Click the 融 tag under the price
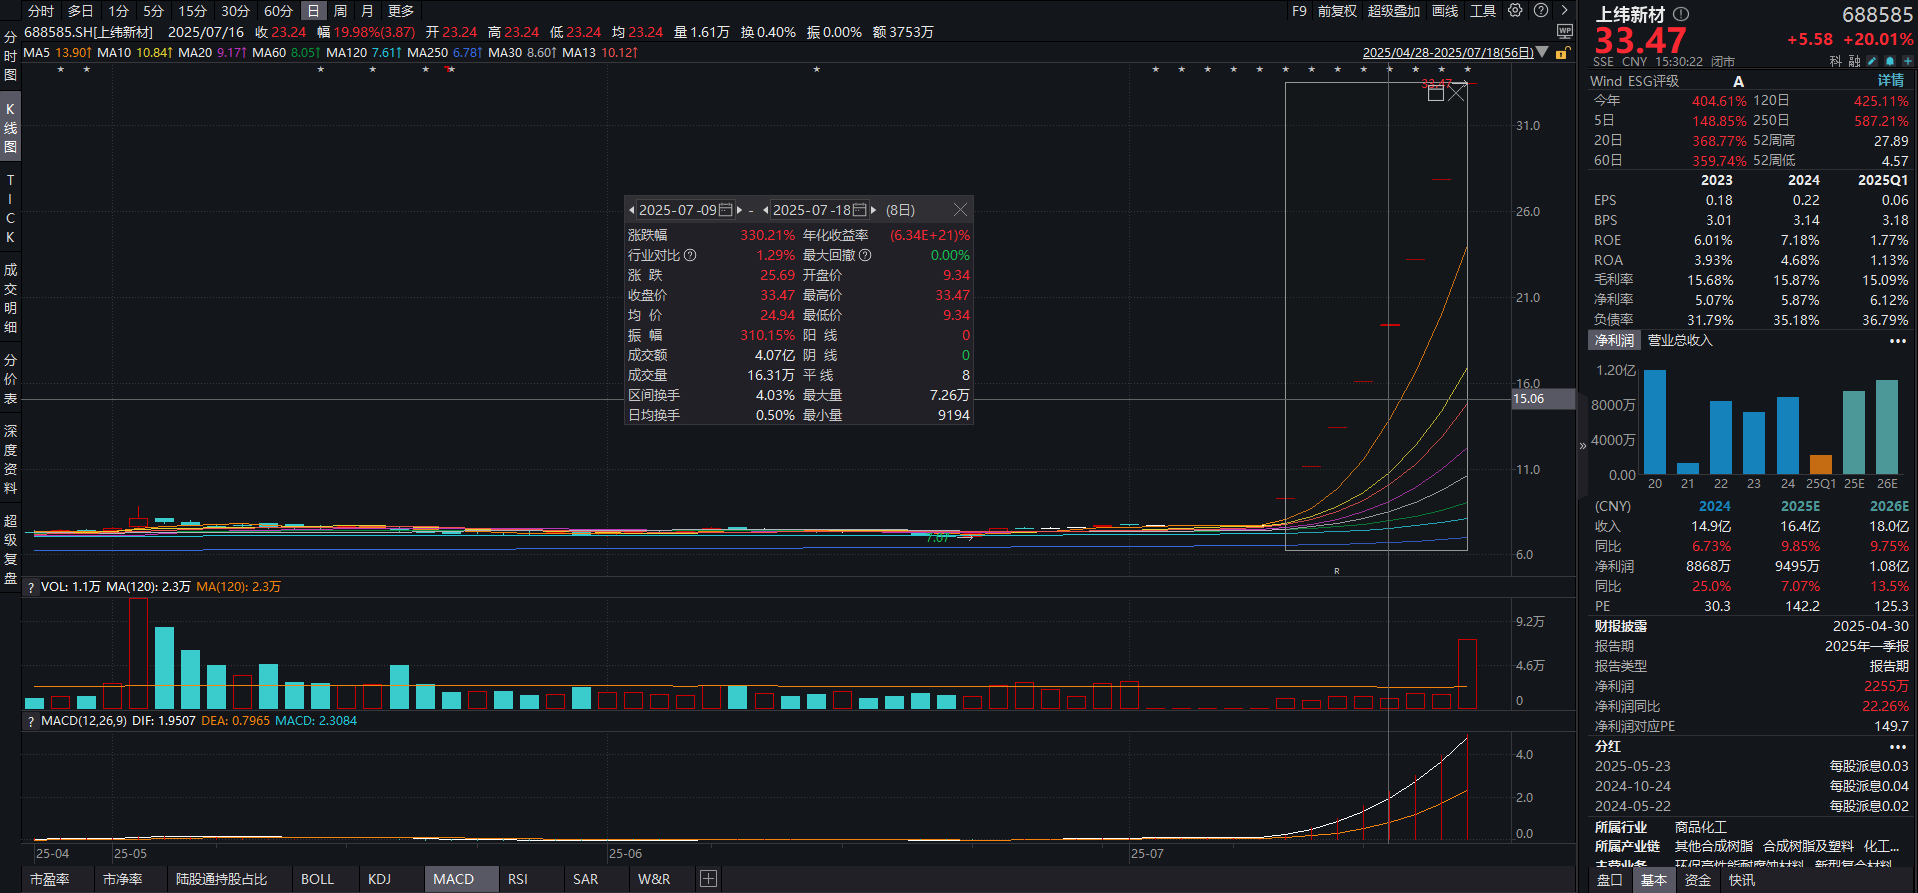The image size is (1918, 893). pyautogui.click(x=1854, y=61)
